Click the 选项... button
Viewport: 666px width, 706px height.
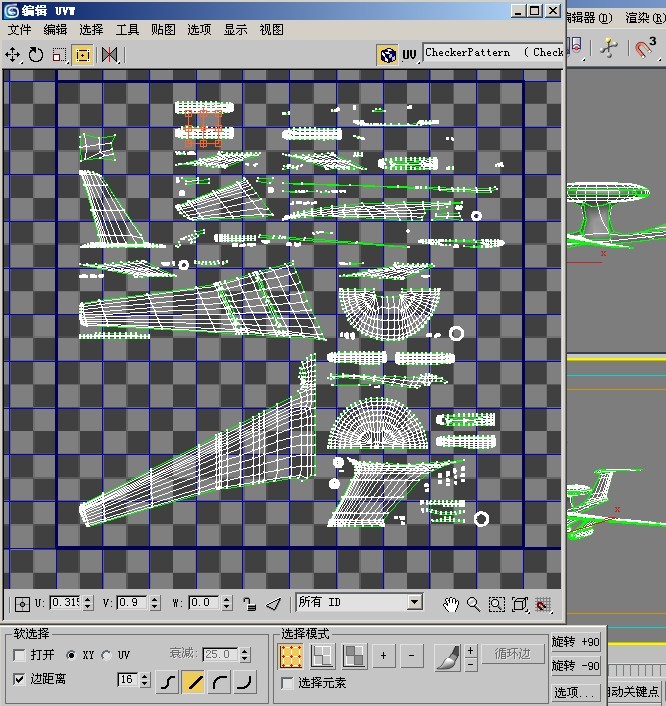pos(575,691)
